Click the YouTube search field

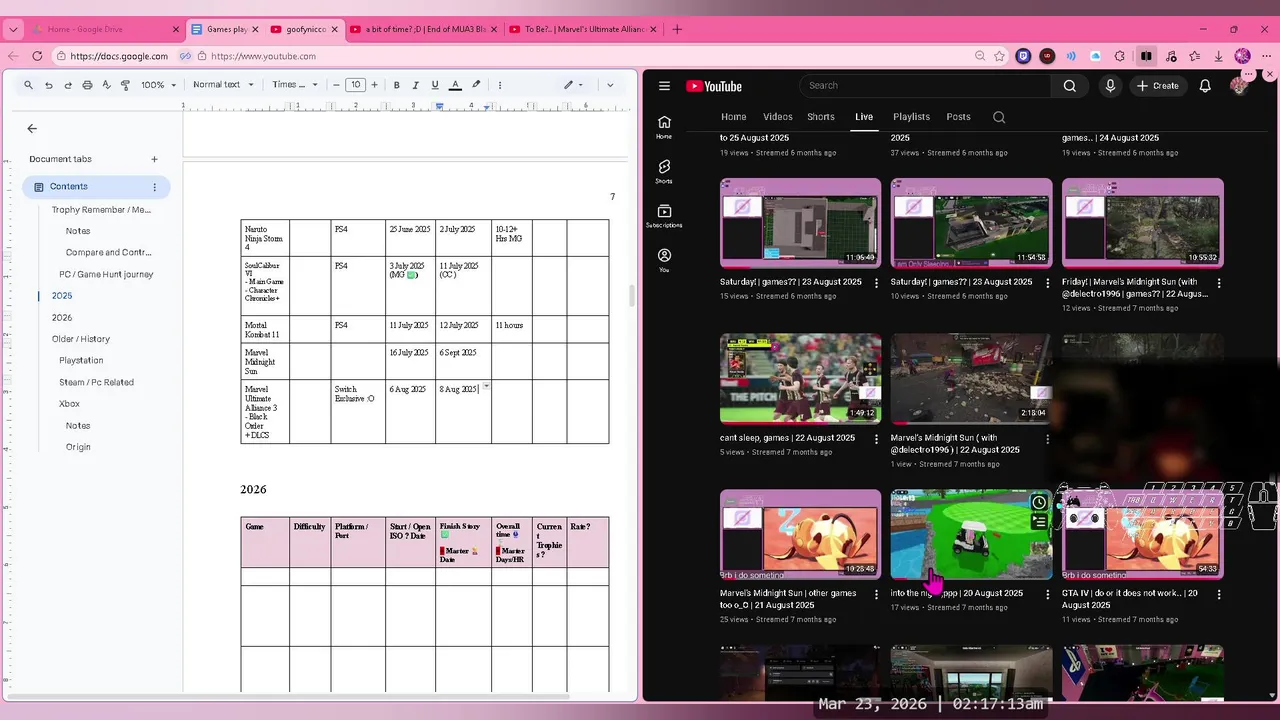[925, 86]
